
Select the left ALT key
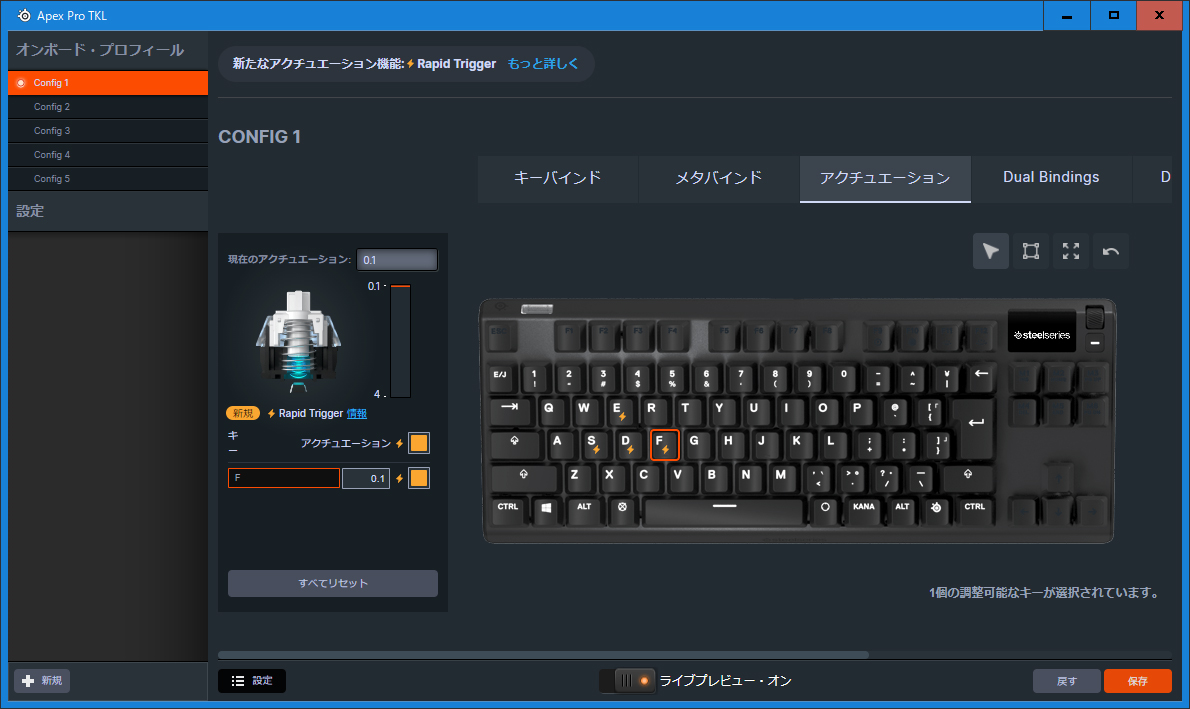(584, 509)
